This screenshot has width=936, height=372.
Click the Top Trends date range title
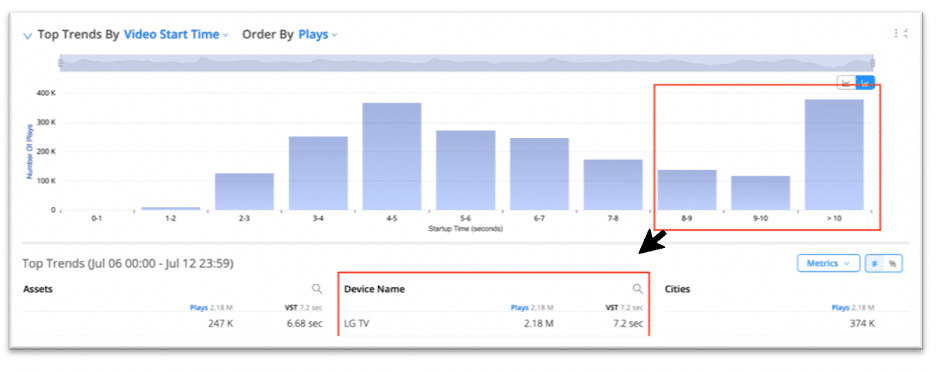coord(128,263)
